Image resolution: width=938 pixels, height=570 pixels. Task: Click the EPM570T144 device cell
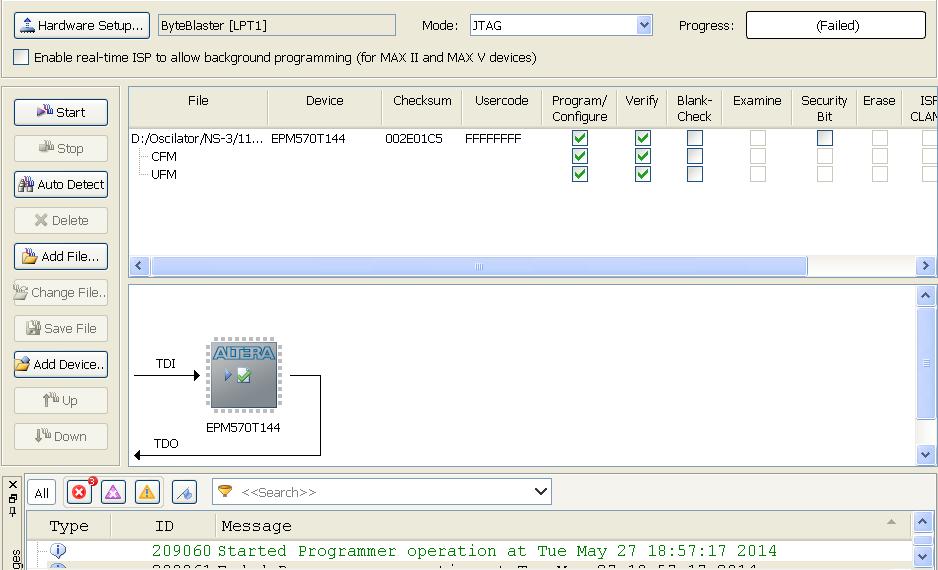[x=308, y=139]
